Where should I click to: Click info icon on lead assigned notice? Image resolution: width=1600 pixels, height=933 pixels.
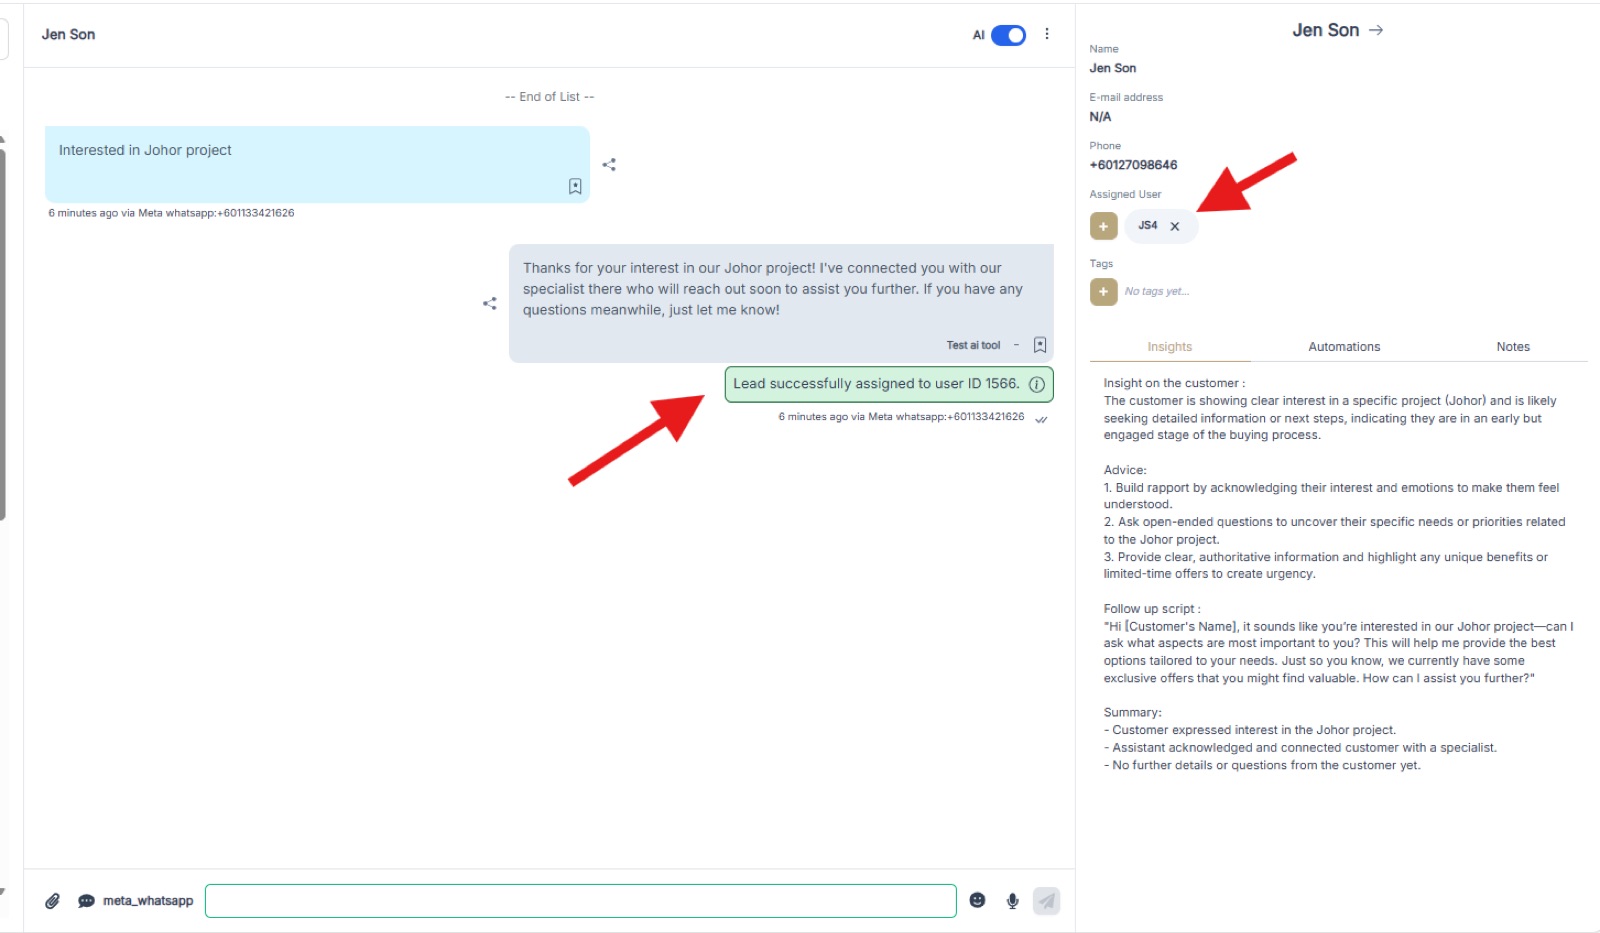(1037, 384)
